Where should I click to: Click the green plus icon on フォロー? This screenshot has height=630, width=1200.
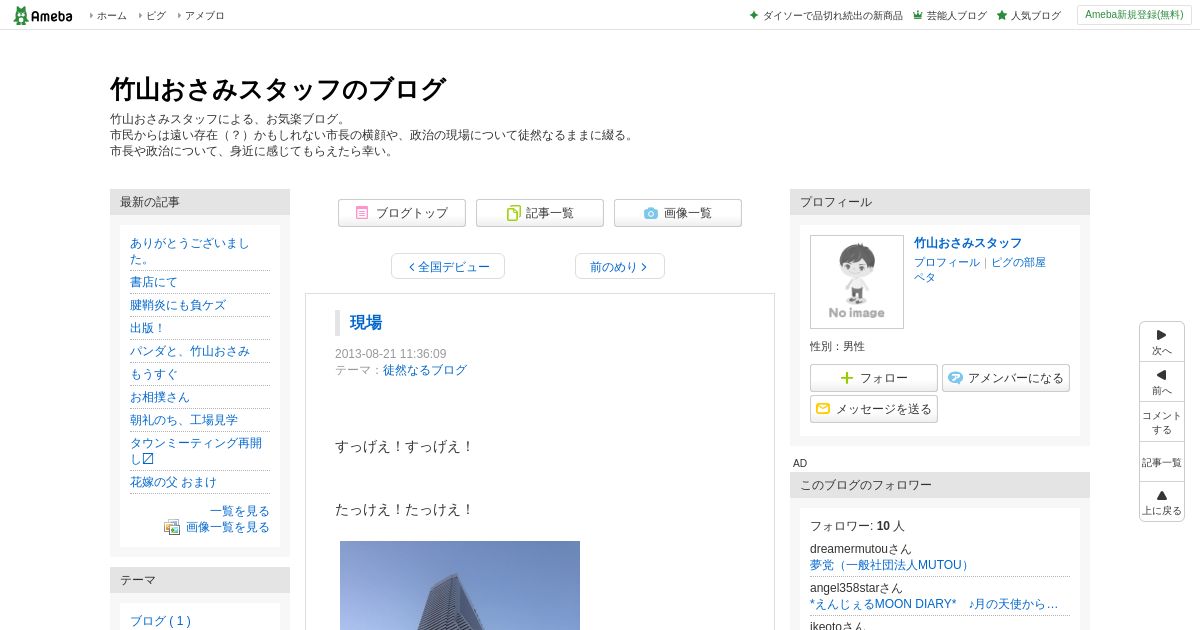[847, 378]
